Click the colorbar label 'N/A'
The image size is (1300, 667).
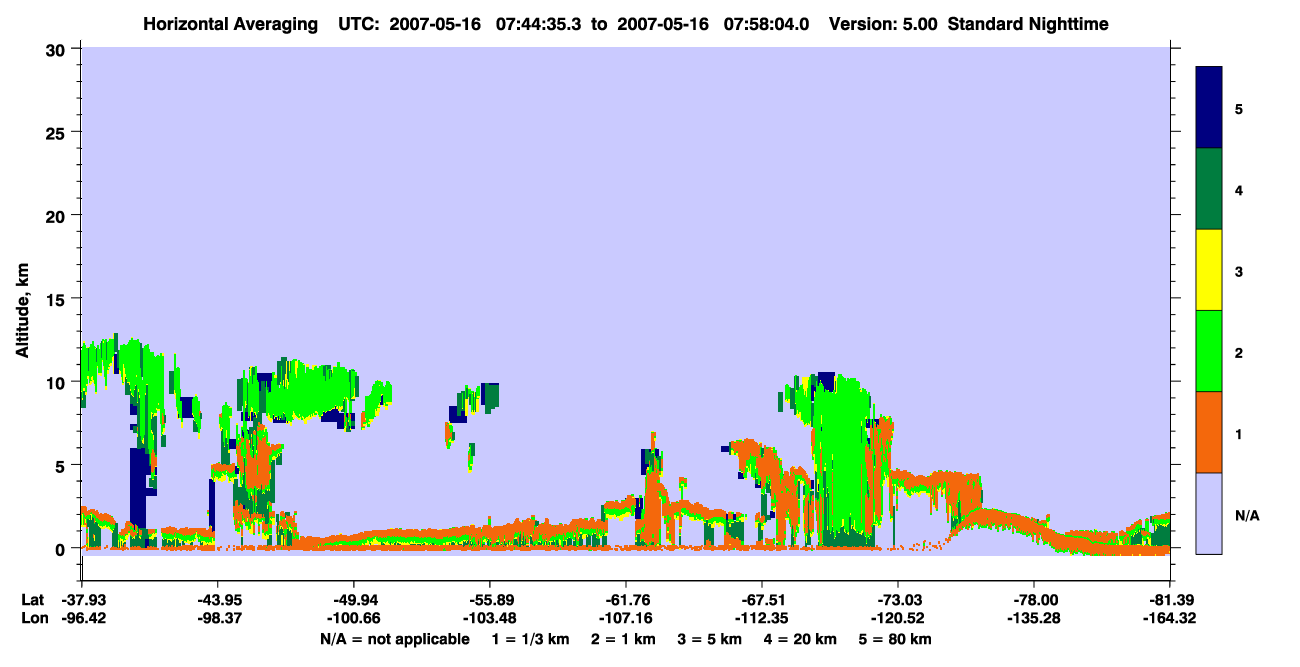coord(1247,515)
